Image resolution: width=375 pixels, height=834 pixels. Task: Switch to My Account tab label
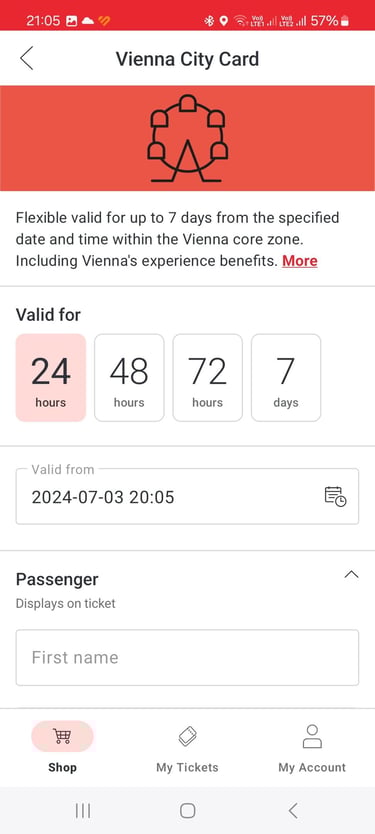[x=312, y=768]
